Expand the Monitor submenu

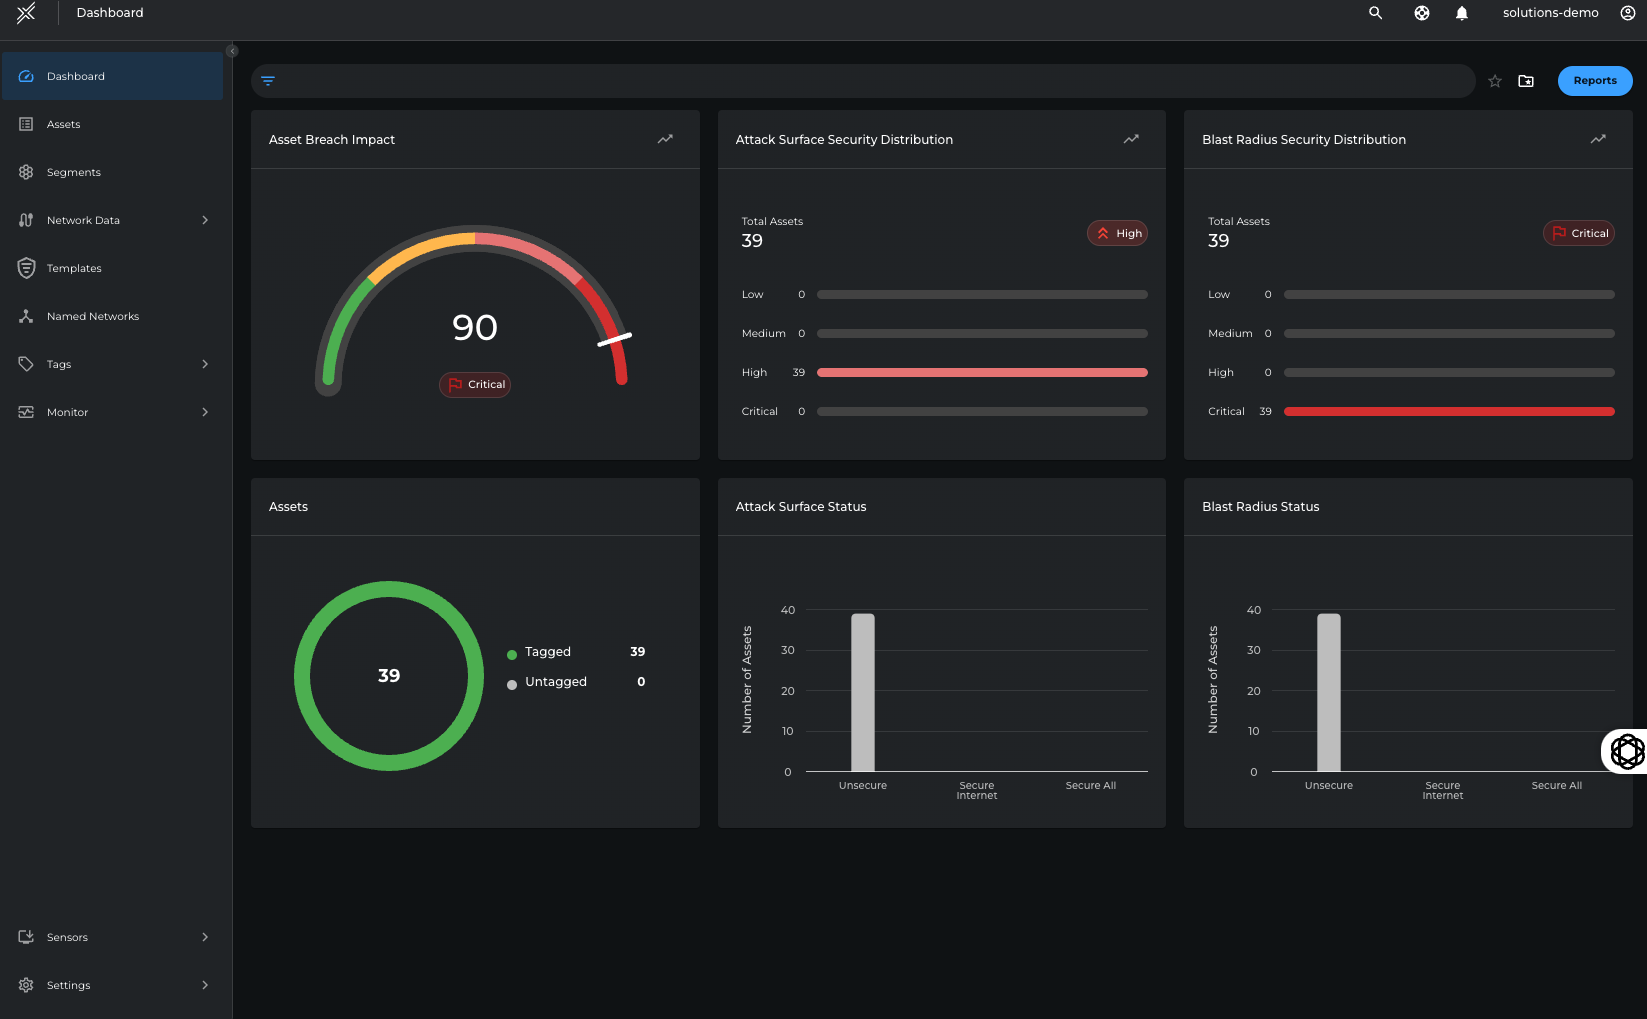coord(205,412)
